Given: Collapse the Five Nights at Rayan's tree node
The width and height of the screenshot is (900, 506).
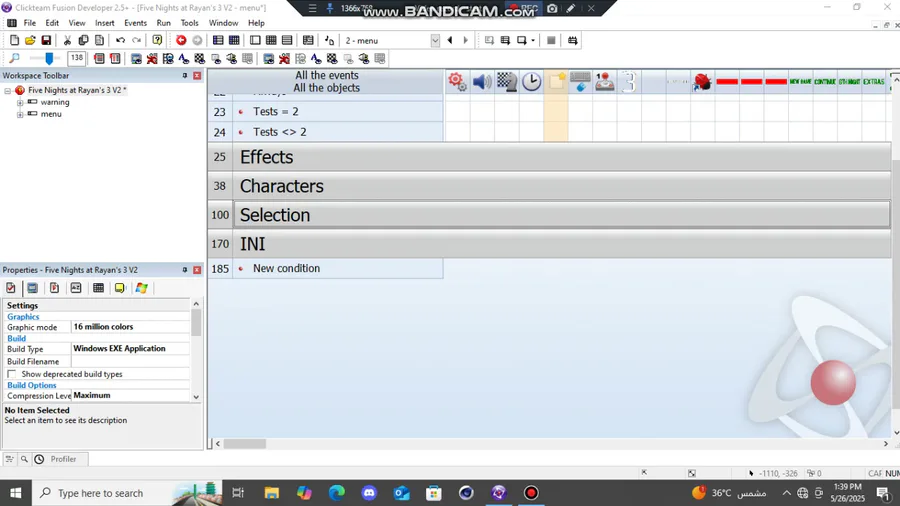Looking at the screenshot, I should tap(8, 91).
